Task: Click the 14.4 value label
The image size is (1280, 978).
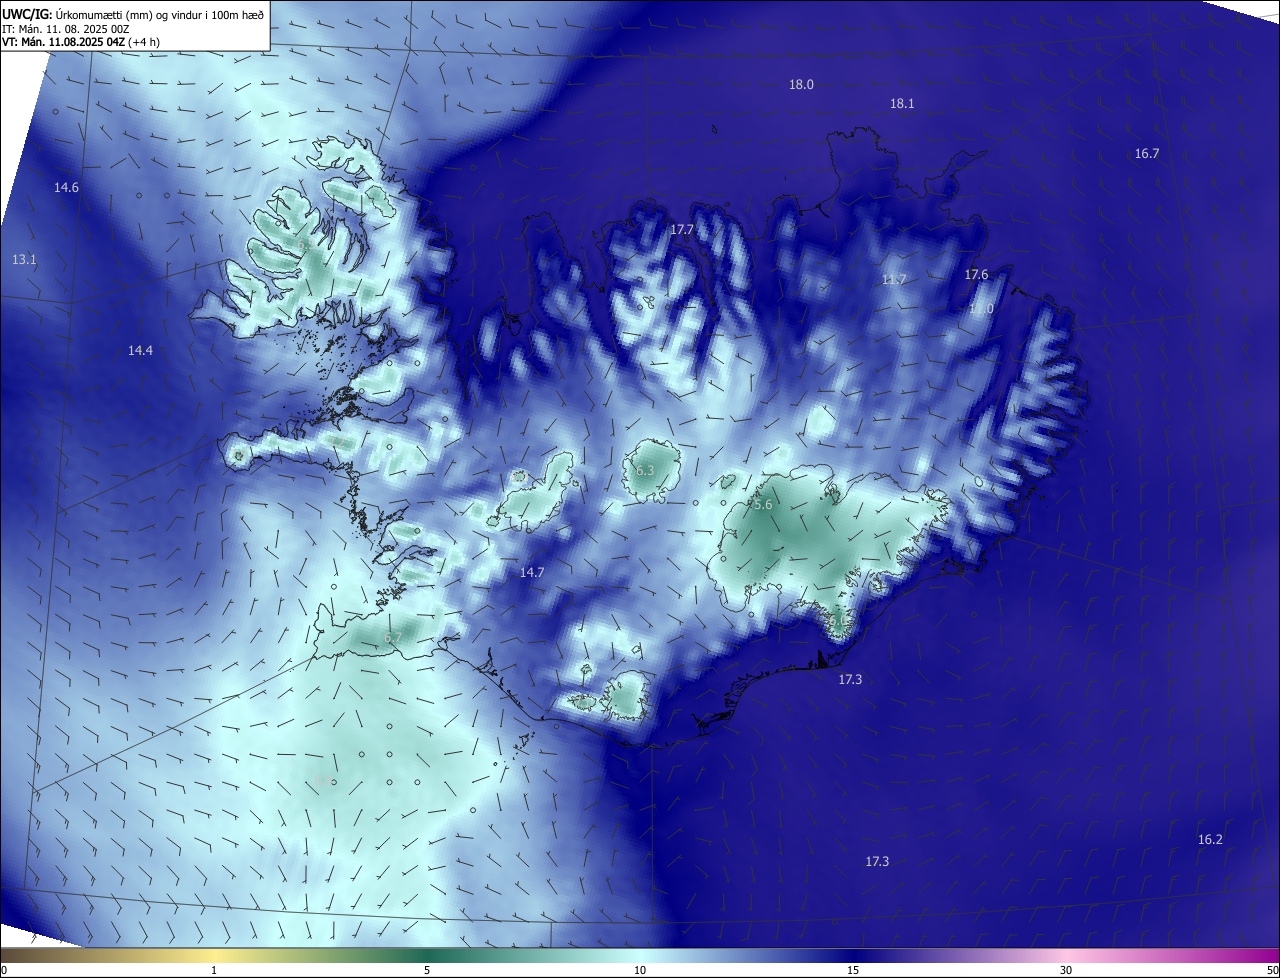Action: pos(140,351)
